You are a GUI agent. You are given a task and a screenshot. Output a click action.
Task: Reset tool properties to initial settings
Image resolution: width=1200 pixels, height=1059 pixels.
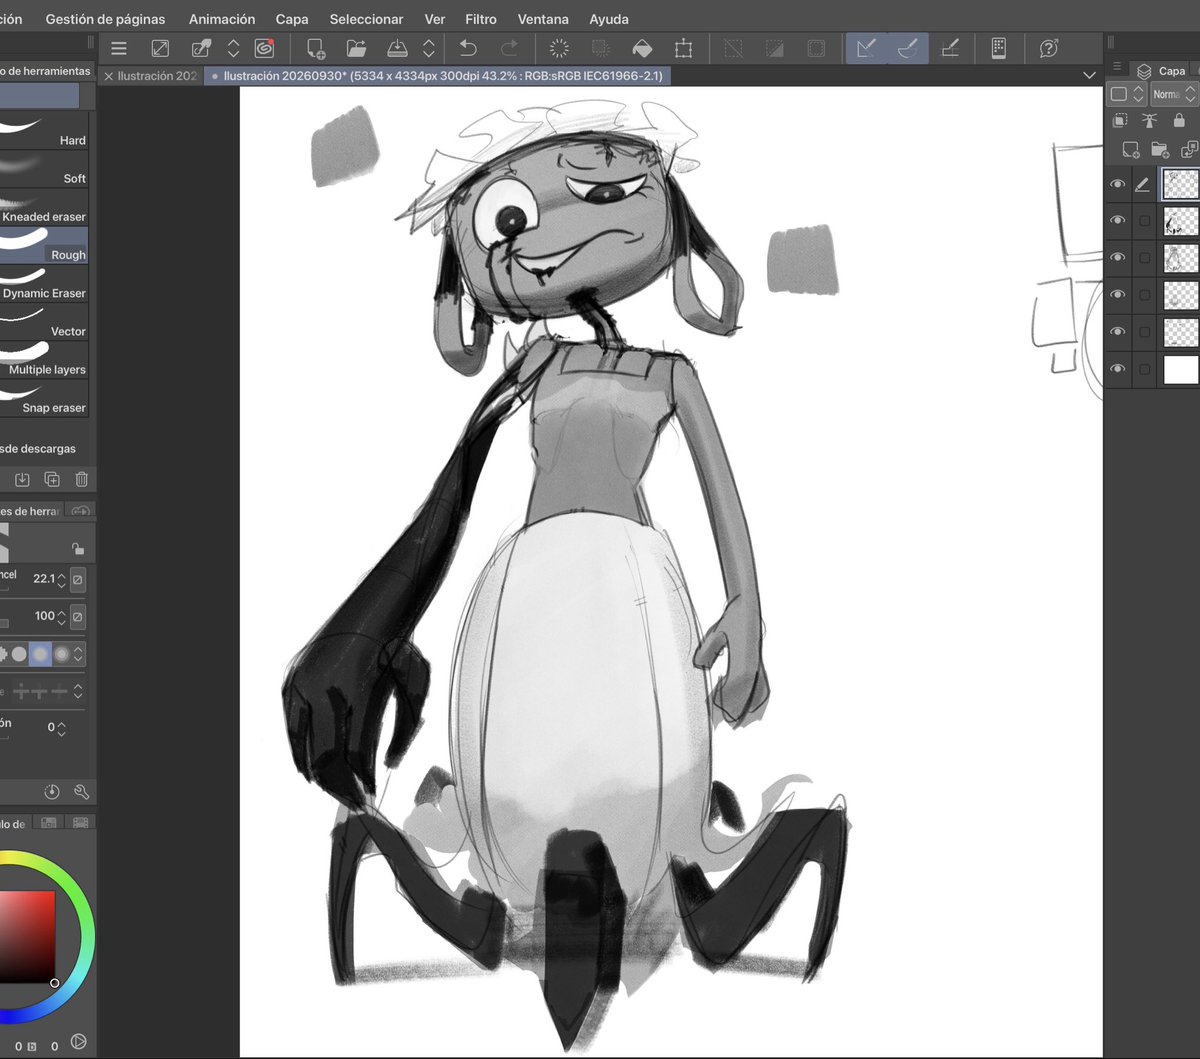[52, 792]
